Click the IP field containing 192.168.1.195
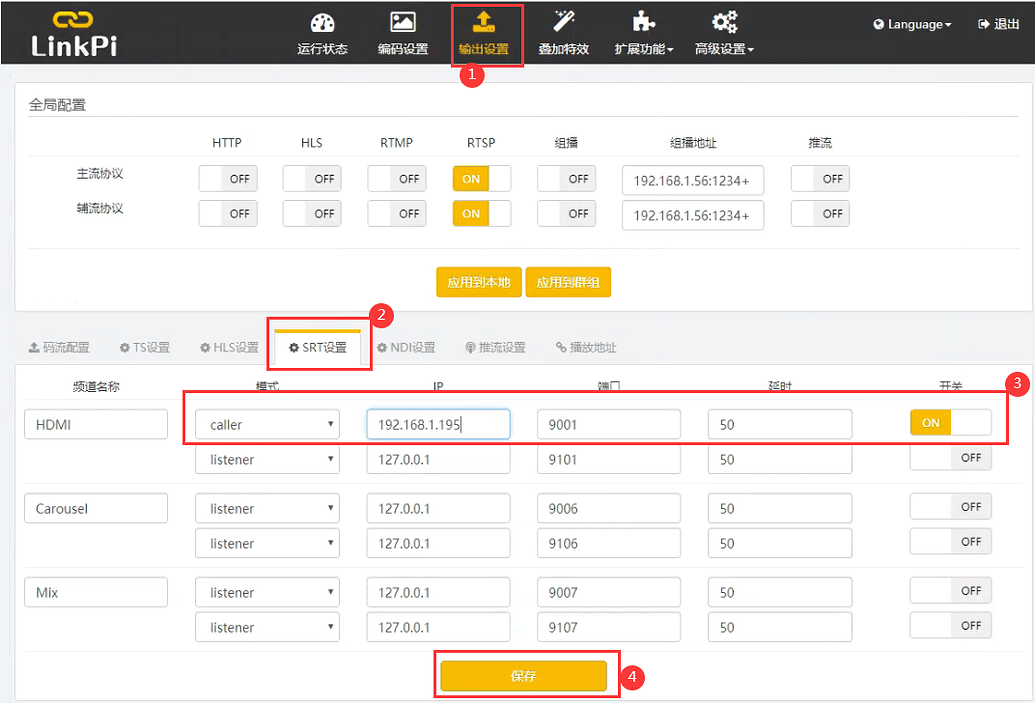This screenshot has width=1035, height=703. point(438,425)
